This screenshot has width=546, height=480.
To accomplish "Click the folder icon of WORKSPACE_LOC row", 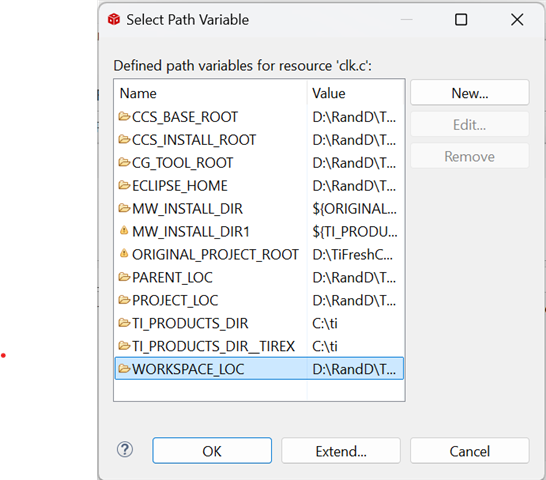I will pos(124,369).
